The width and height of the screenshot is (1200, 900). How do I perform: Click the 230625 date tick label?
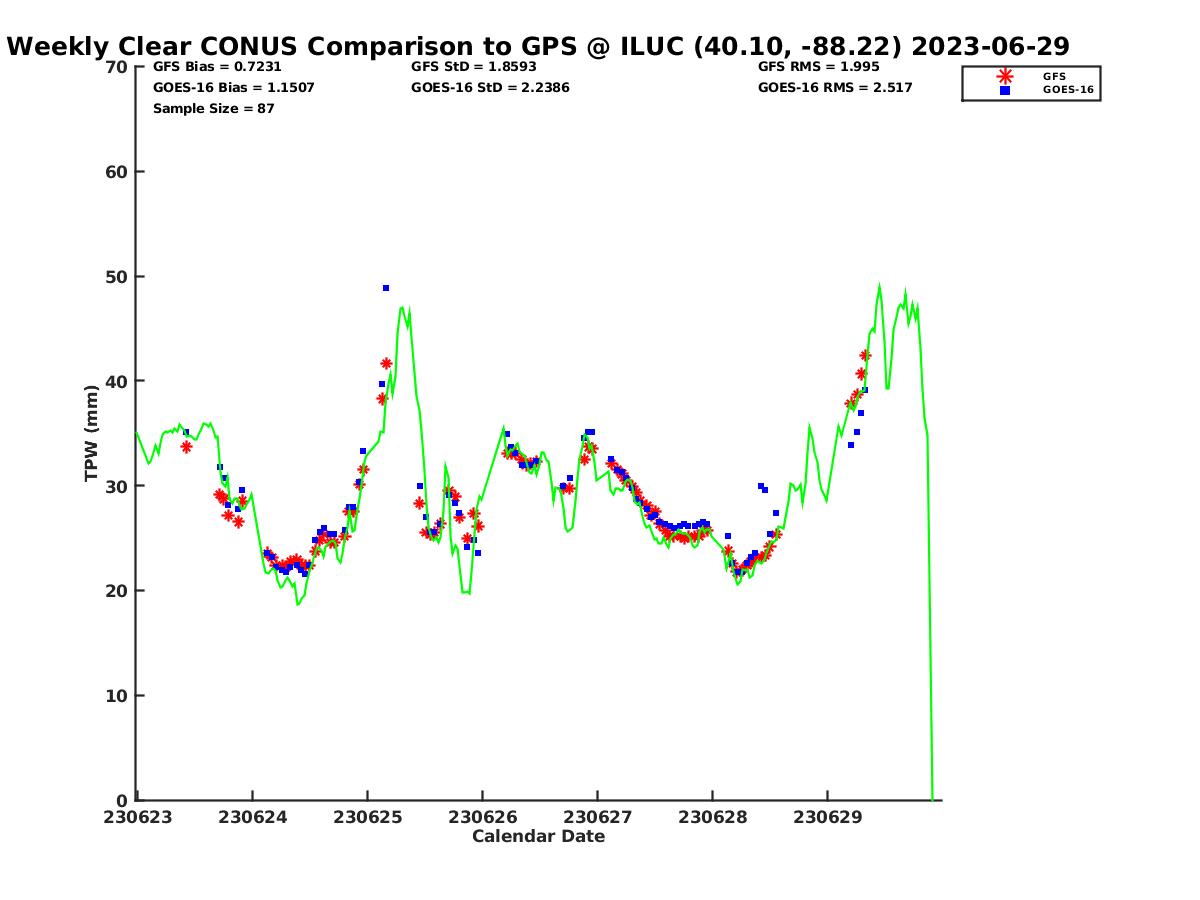[x=367, y=817]
